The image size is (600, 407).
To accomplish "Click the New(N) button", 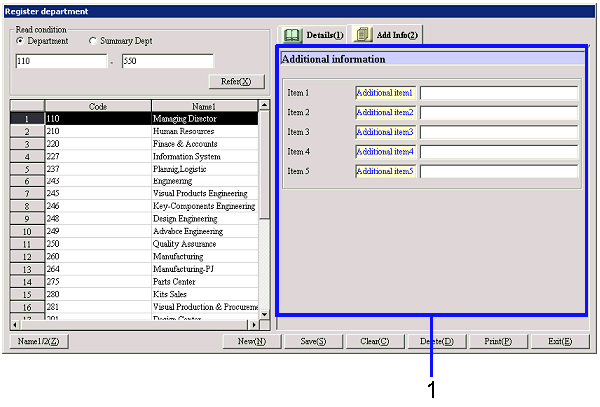I will 251,341.
